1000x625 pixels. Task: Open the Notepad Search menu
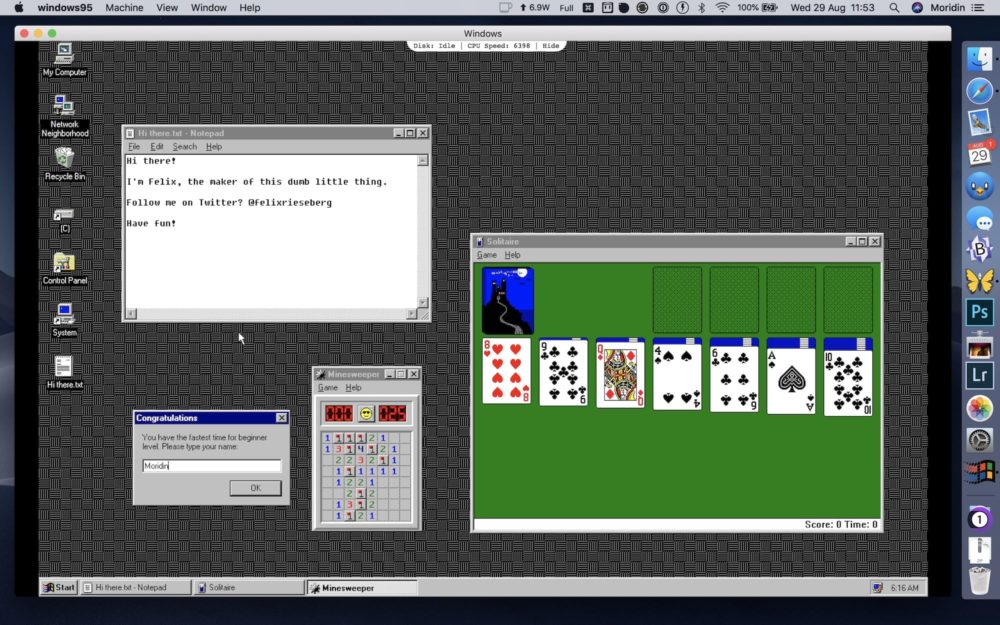(185, 147)
